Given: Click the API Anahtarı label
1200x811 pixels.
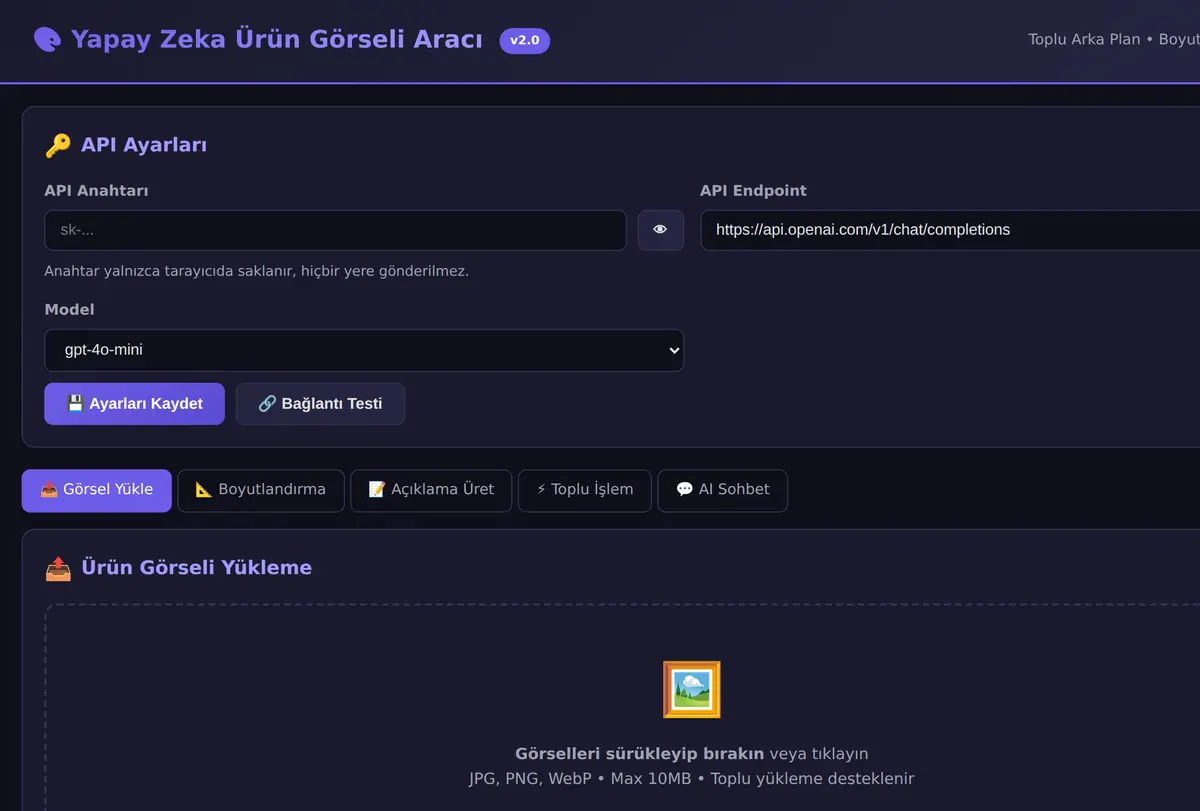Looking at the screenshot, I should pos(96,191).
